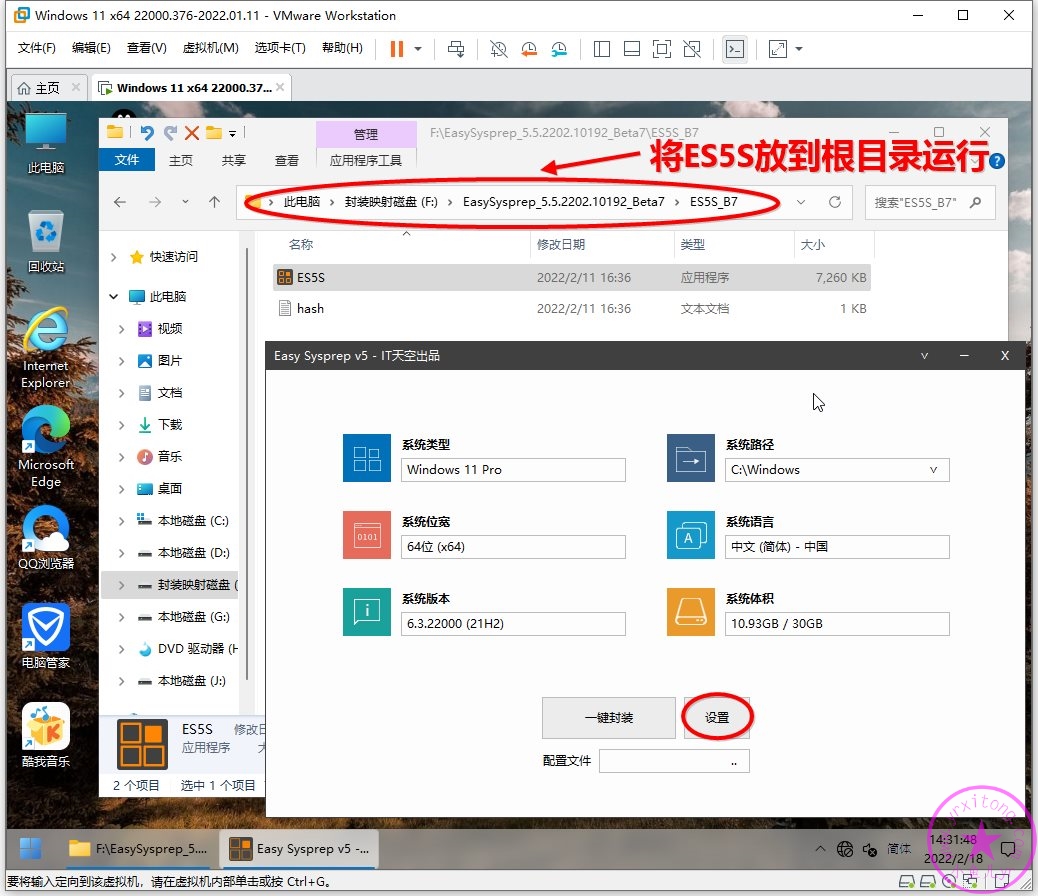Collapse the 此电脑 tree node
This screenshot has width=1038, height=896.
(x=114, y=297)
